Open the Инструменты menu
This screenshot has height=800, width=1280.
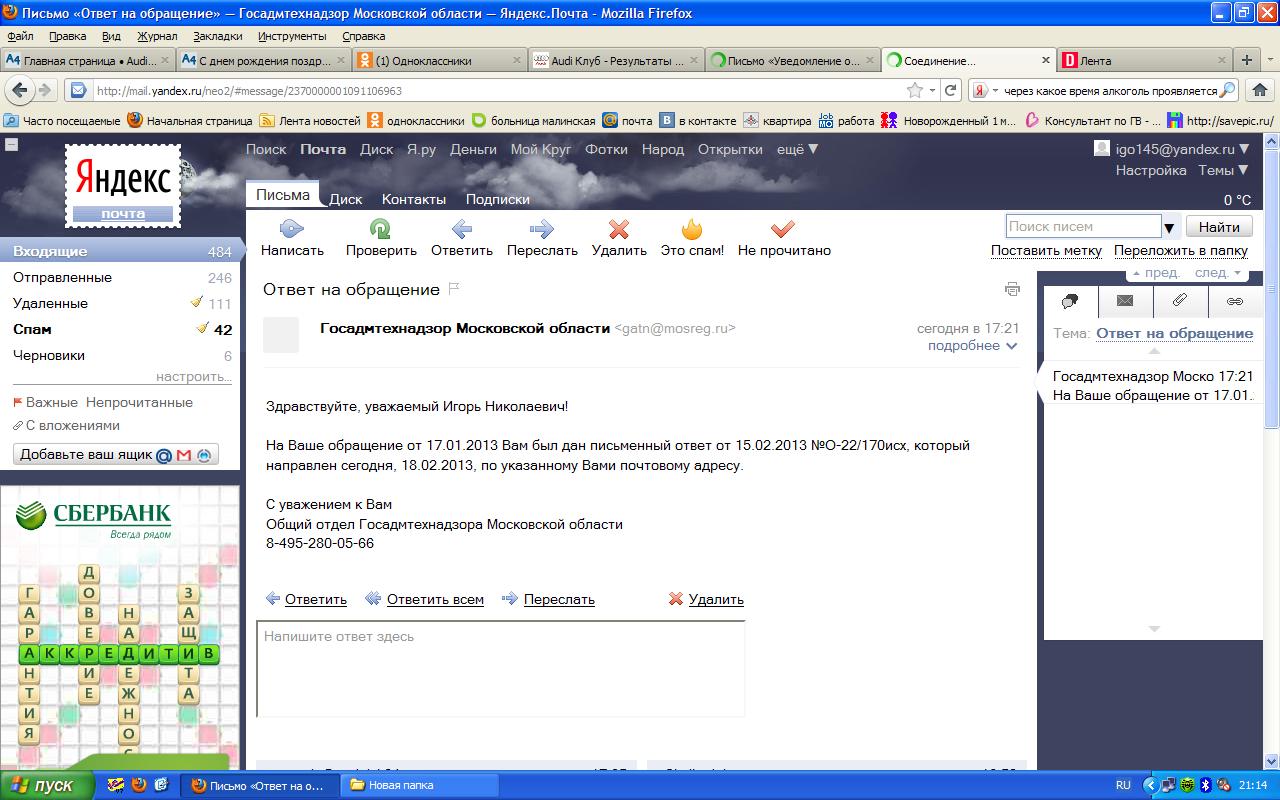[x=292, y=36]
